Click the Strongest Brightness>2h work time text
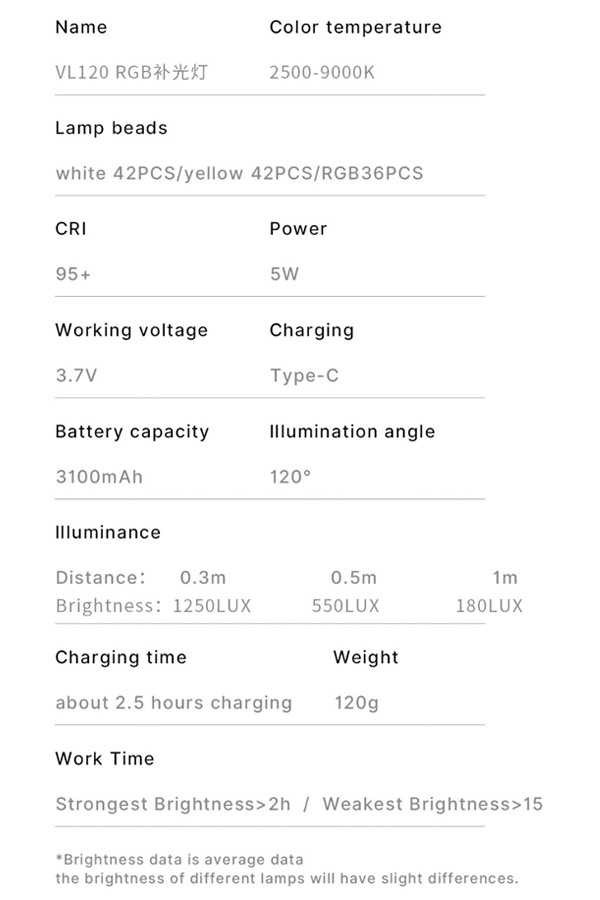600x900 pixels. 173,805
